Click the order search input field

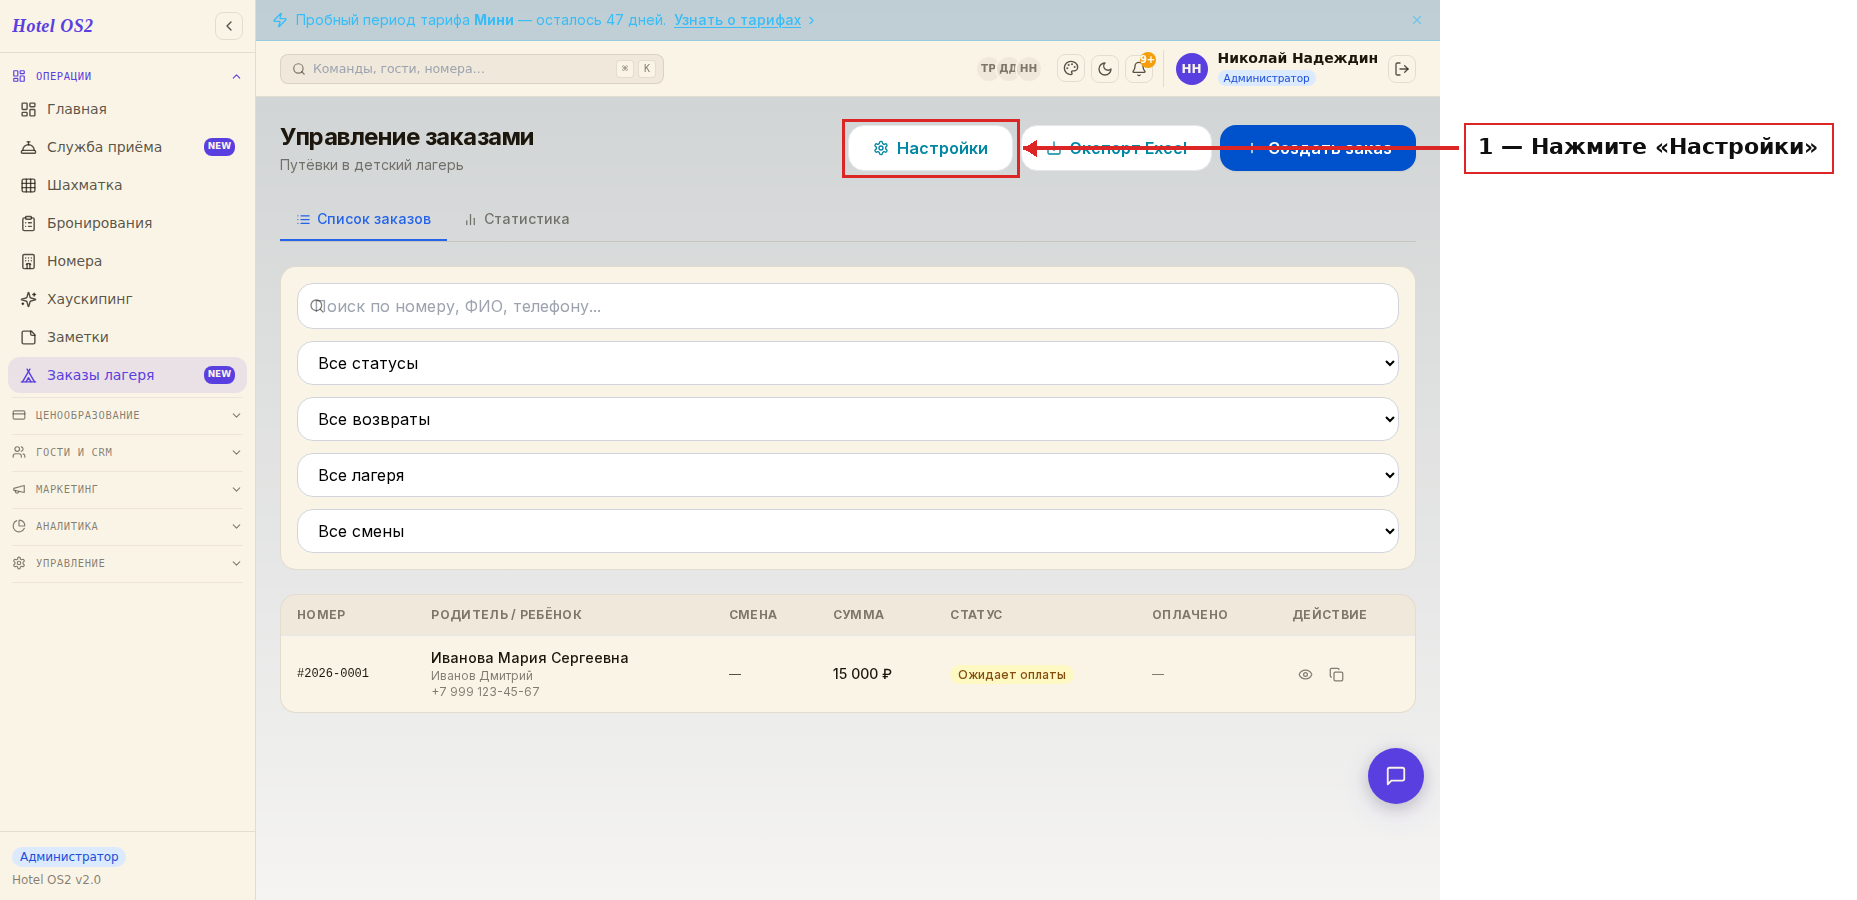[848, 306]
